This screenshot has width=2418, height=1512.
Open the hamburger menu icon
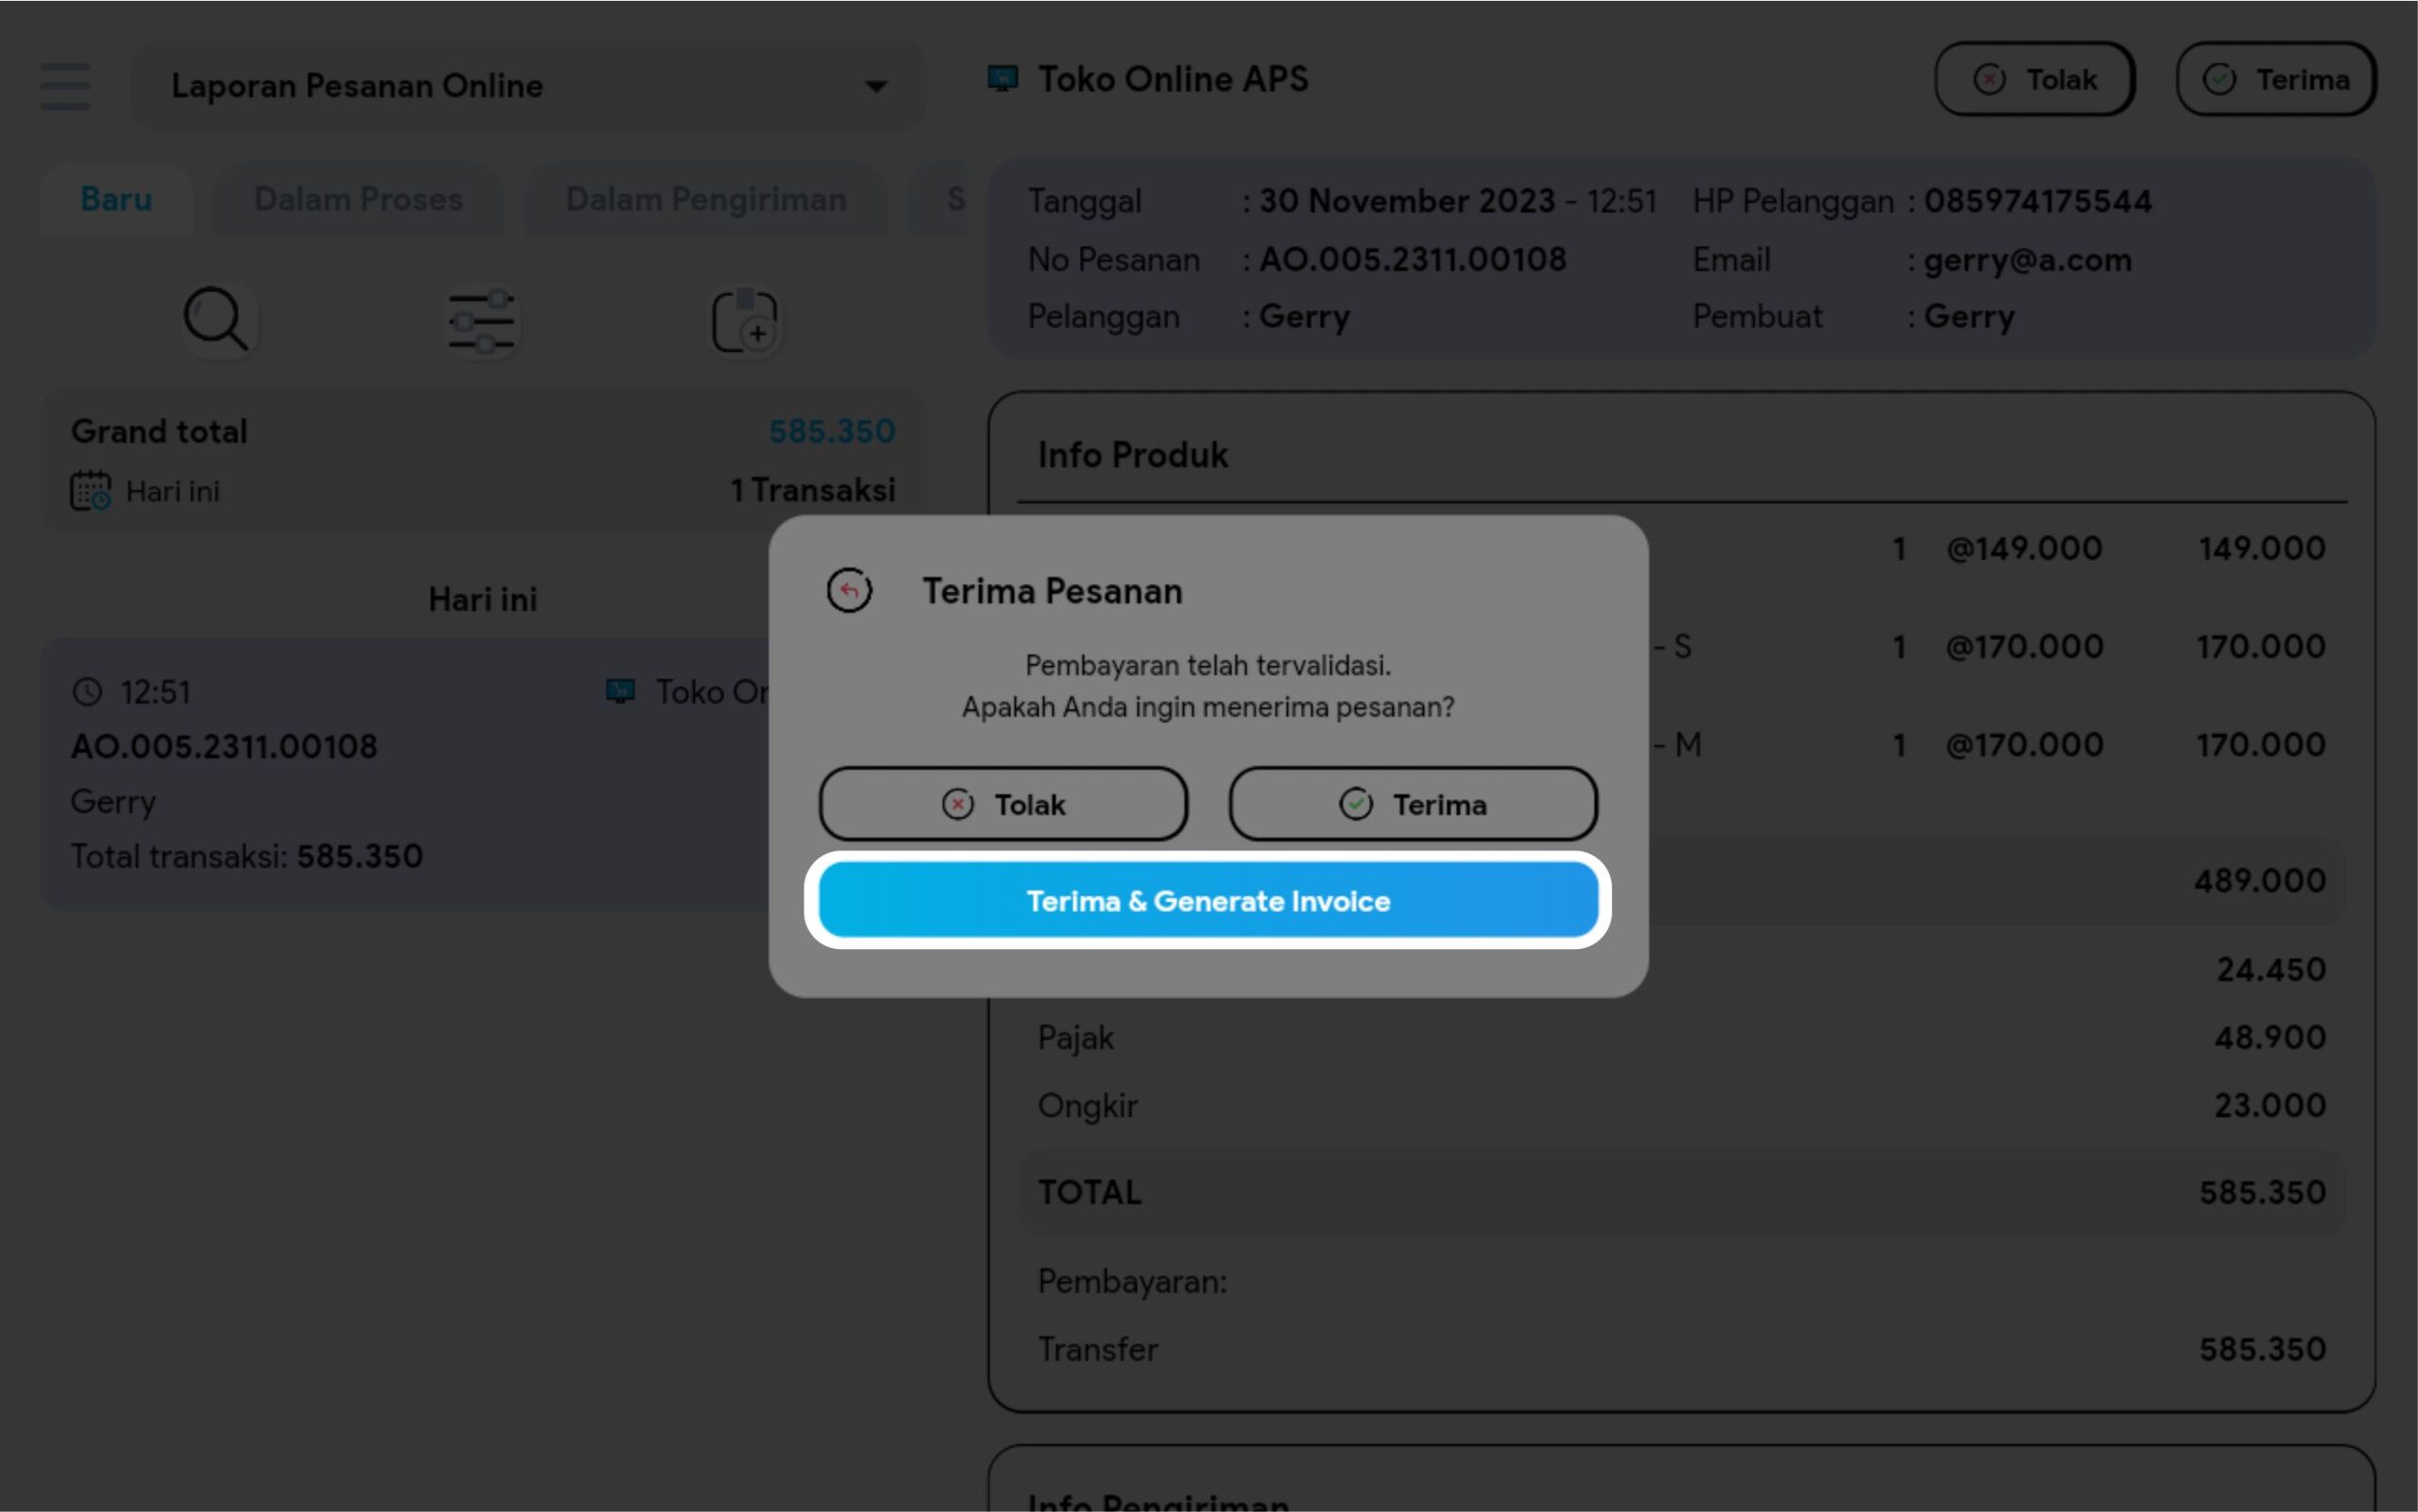tap(65, 86)
